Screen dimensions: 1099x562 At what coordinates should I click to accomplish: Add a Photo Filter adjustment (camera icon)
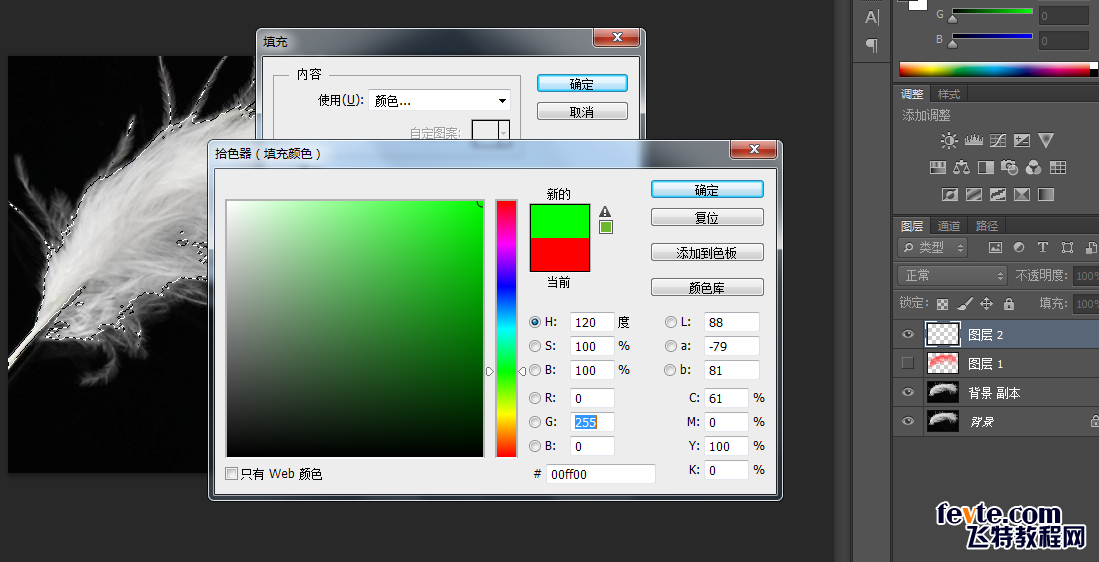(1009, 167)
